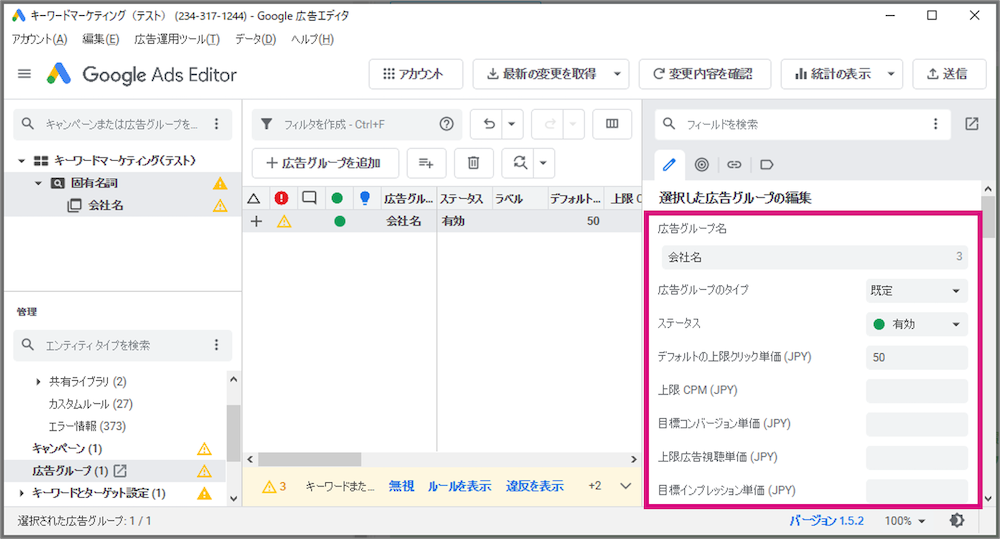Viewport: 1000px width, 539px height.
Task: Open 広告グループ in new window icon
Action: pos(120,471)
